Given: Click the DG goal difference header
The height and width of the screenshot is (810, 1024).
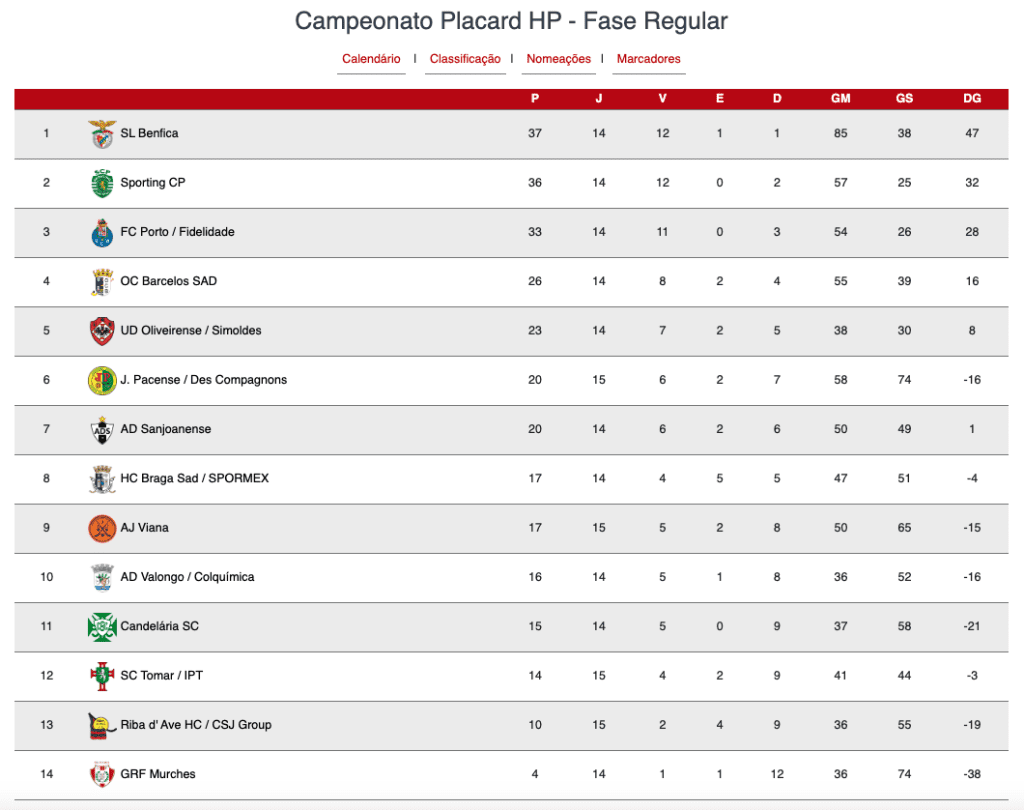Looking at the screenshot, I should (x=972, y=99).
